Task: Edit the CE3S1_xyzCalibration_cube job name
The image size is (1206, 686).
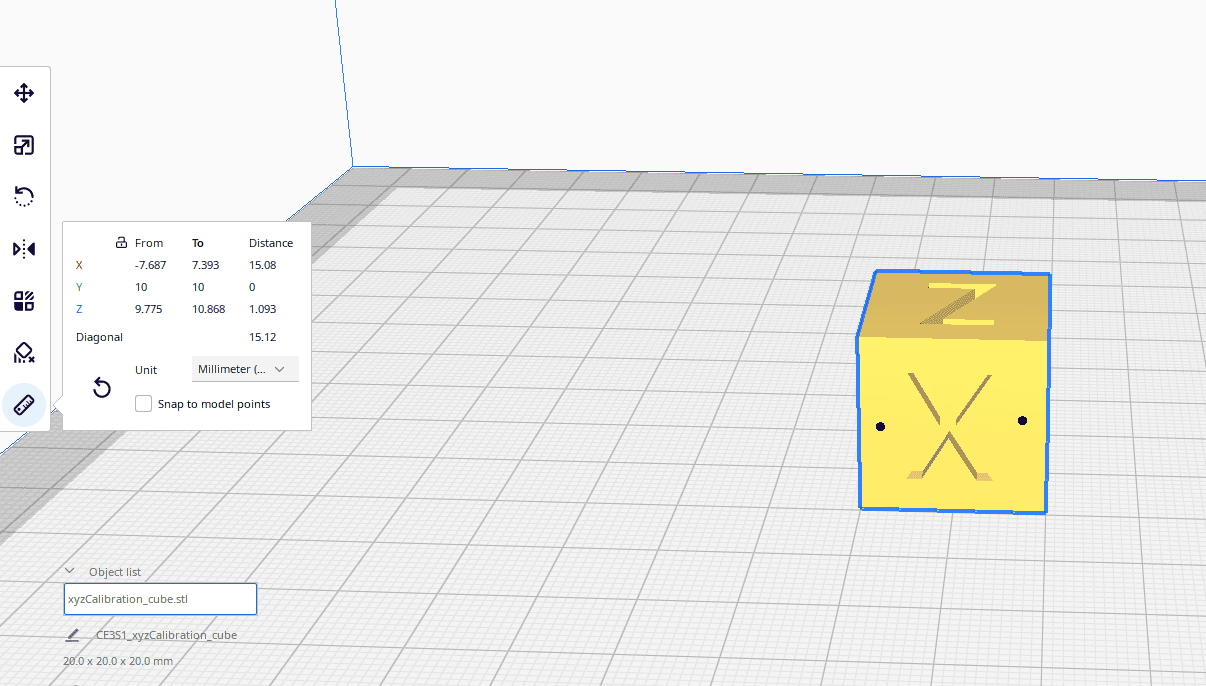Action: pyautogui.click(x=72, y=635)
